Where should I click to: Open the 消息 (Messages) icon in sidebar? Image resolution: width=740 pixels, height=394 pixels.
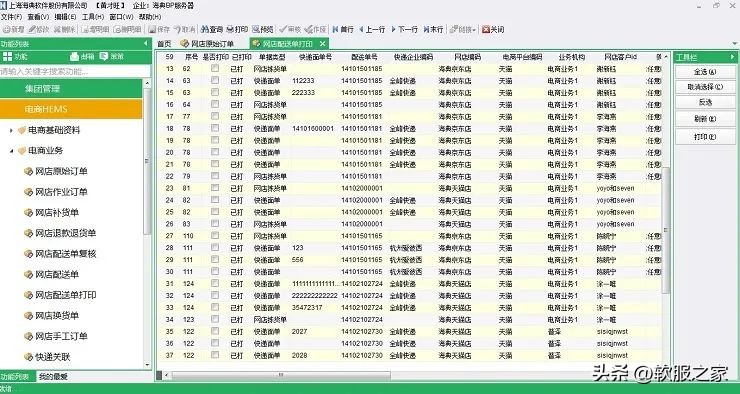(x=104, y=57)
